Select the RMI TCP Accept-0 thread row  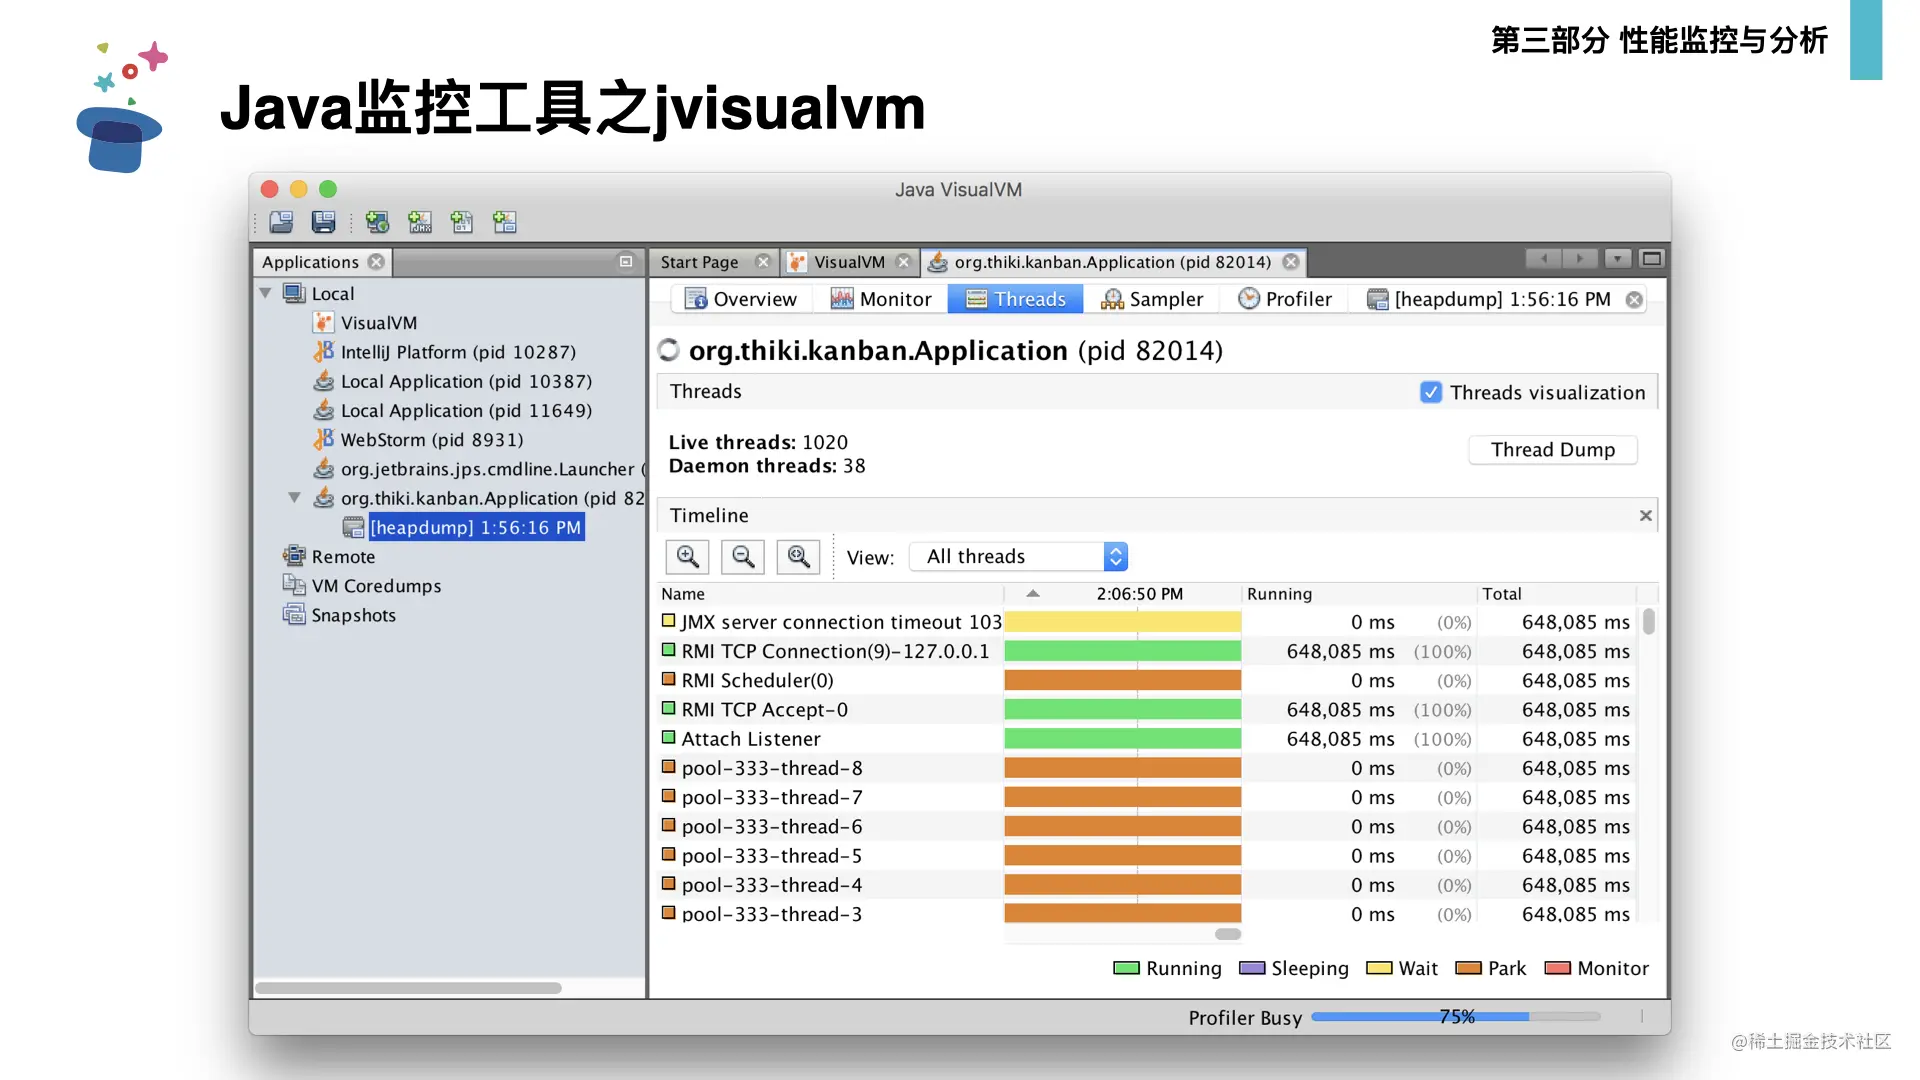pyautogui.click(x=1148, y=710)
